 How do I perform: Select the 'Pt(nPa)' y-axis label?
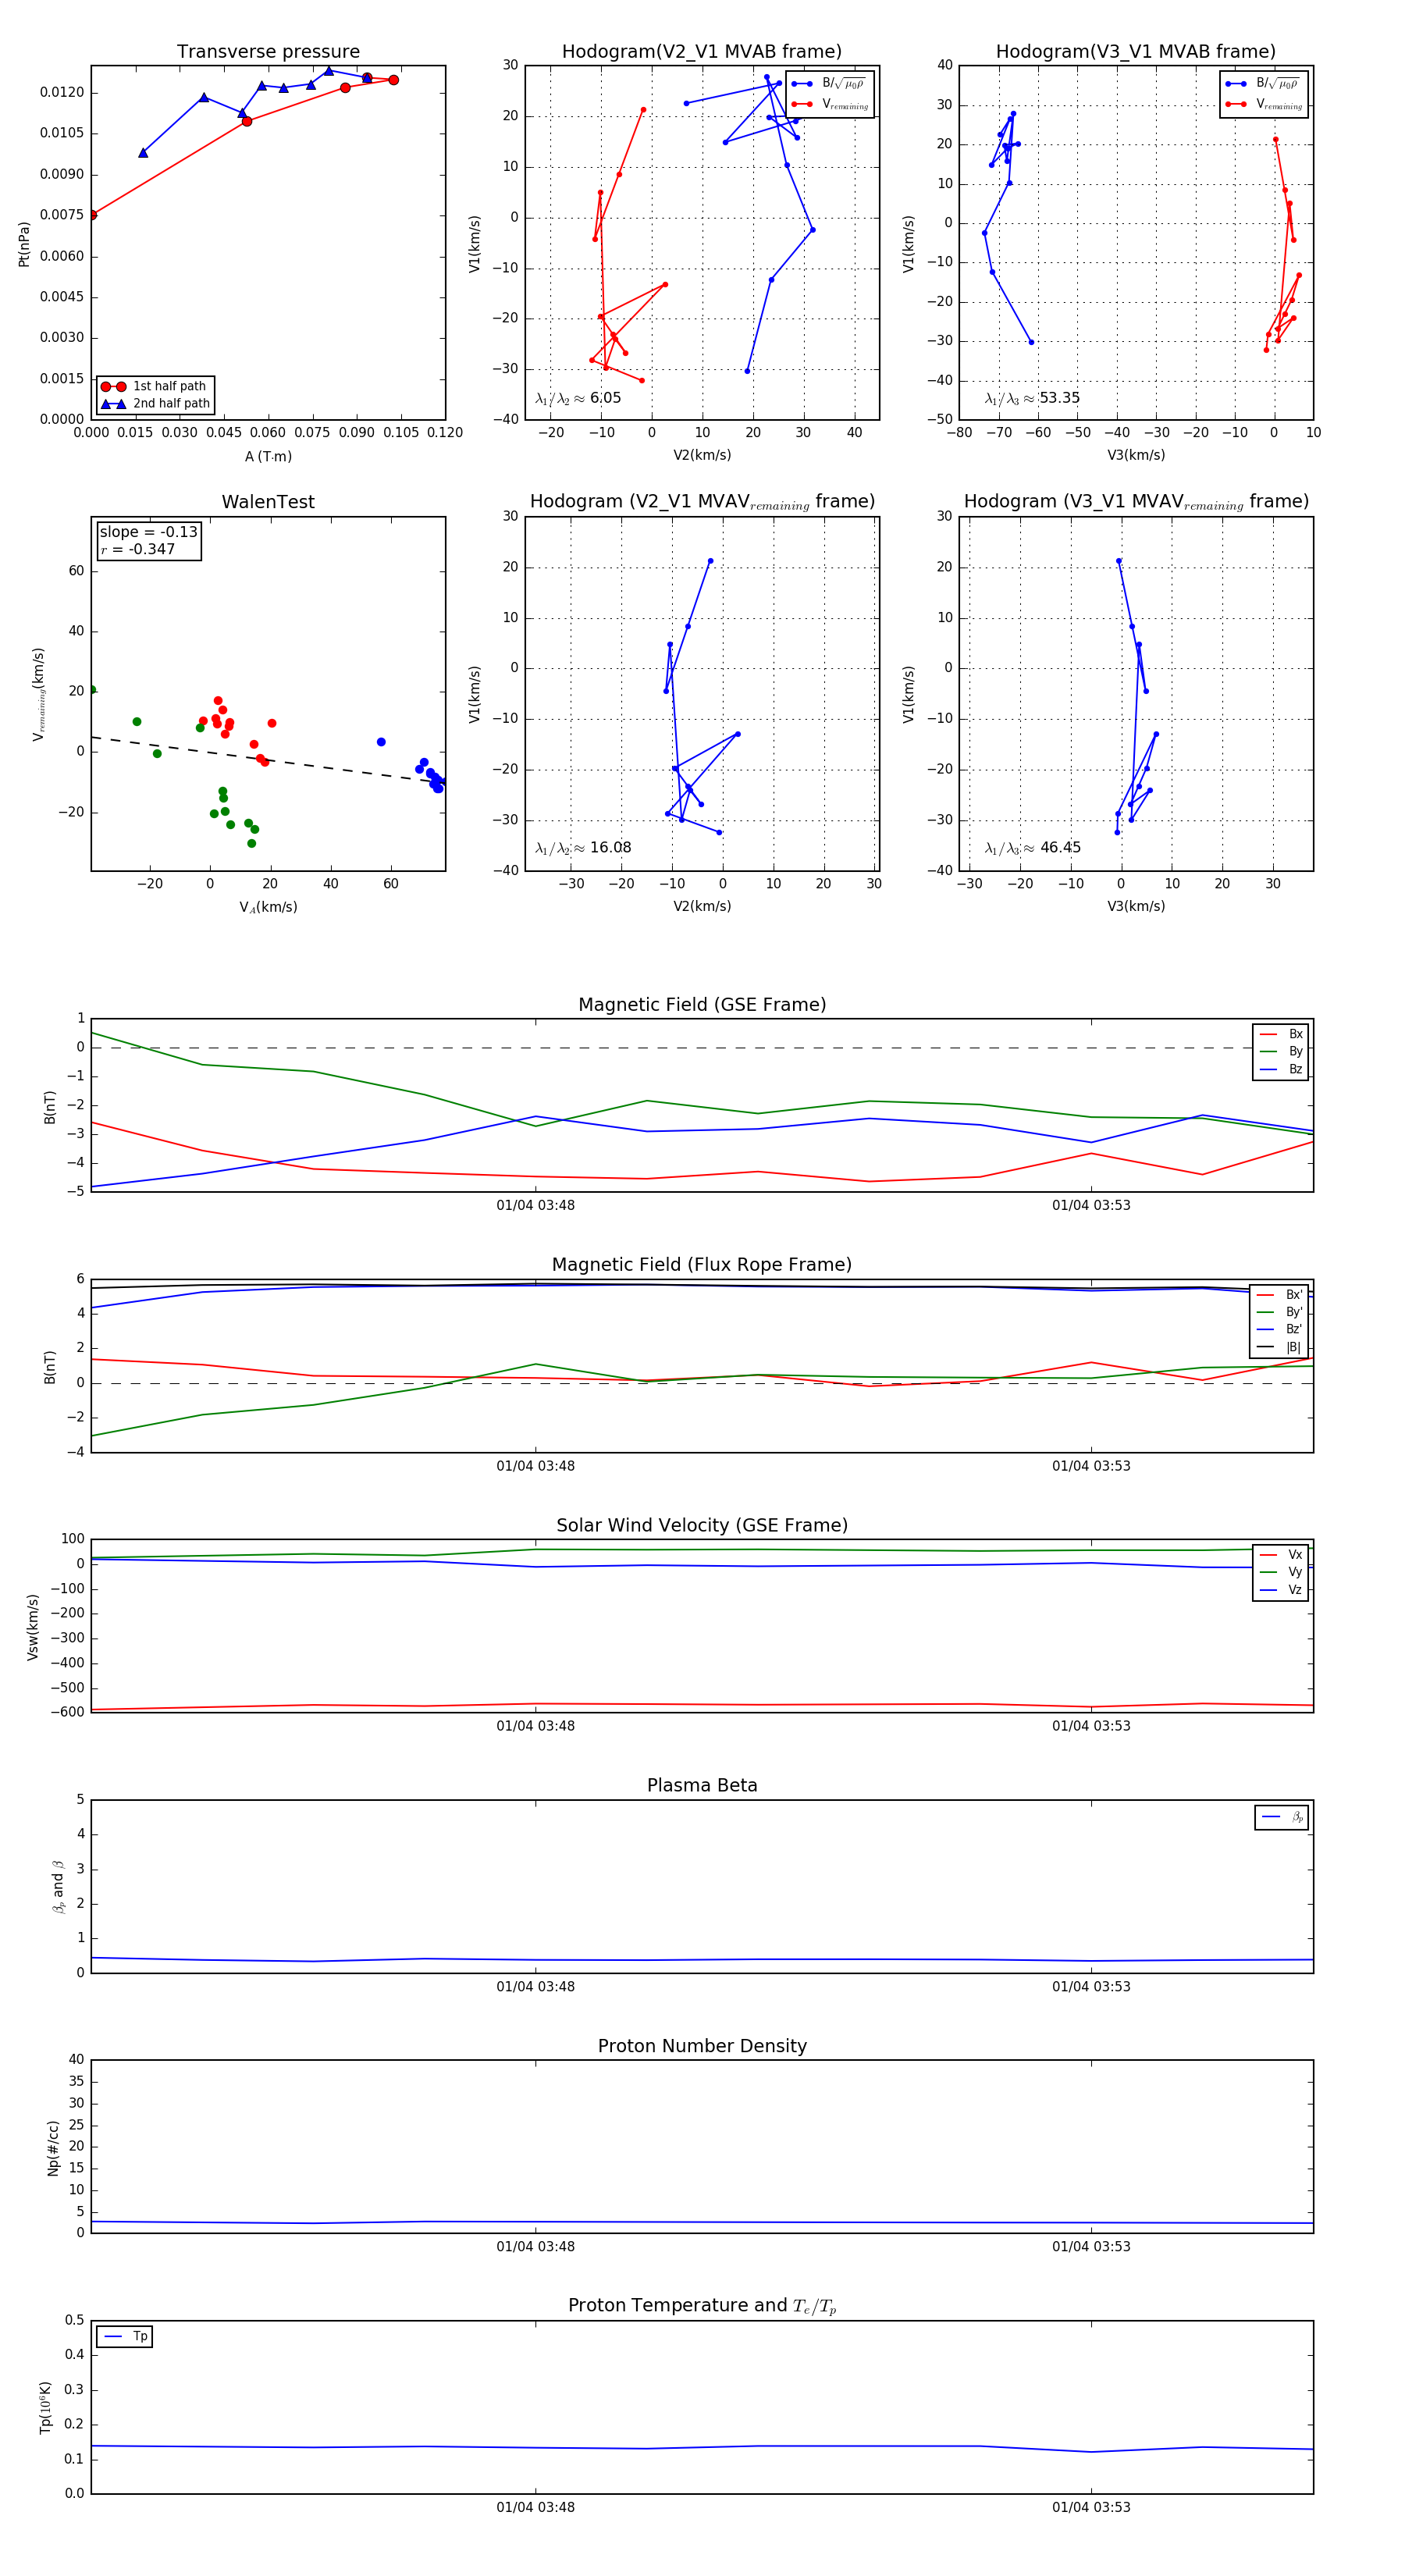pos(24,244)
